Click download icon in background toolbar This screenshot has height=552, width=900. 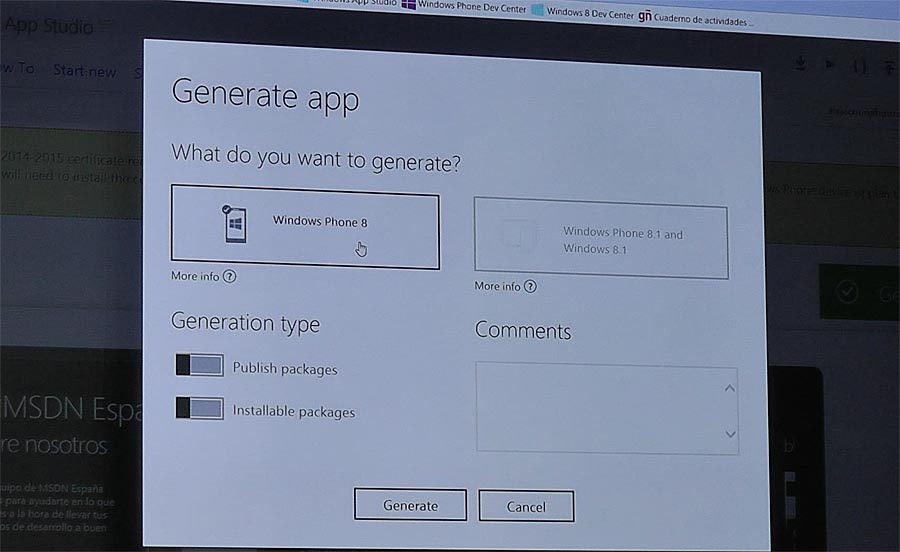coord(801,64)
